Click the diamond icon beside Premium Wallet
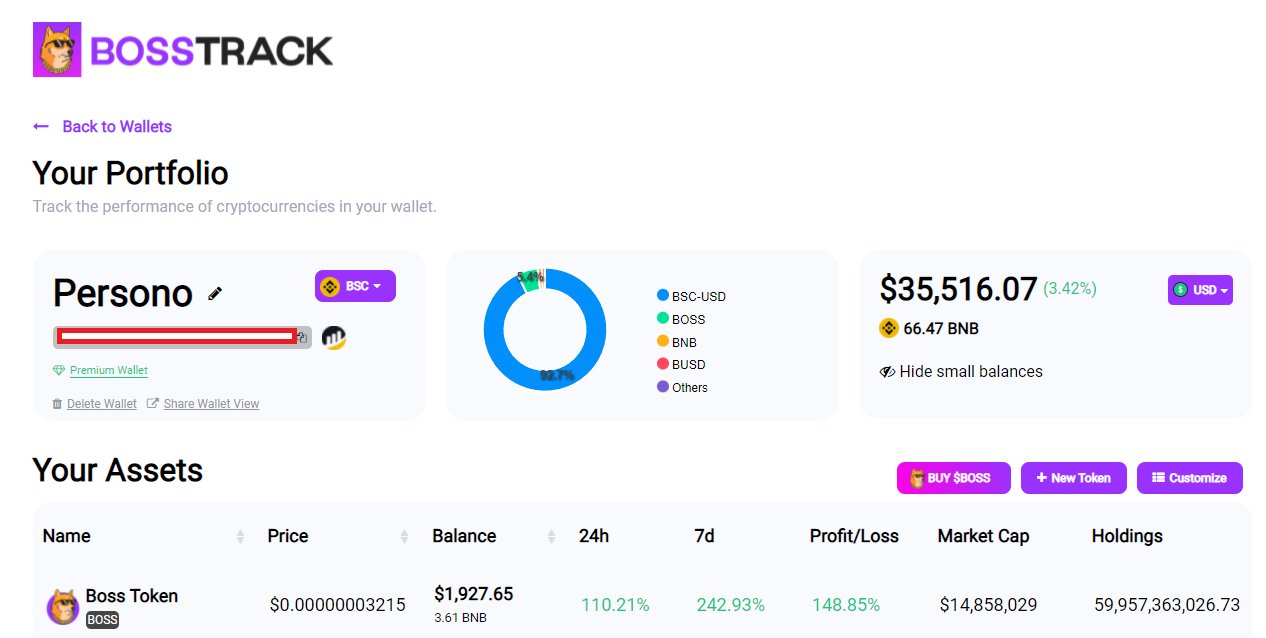The image size is (1266, 638). click(59, 370)
